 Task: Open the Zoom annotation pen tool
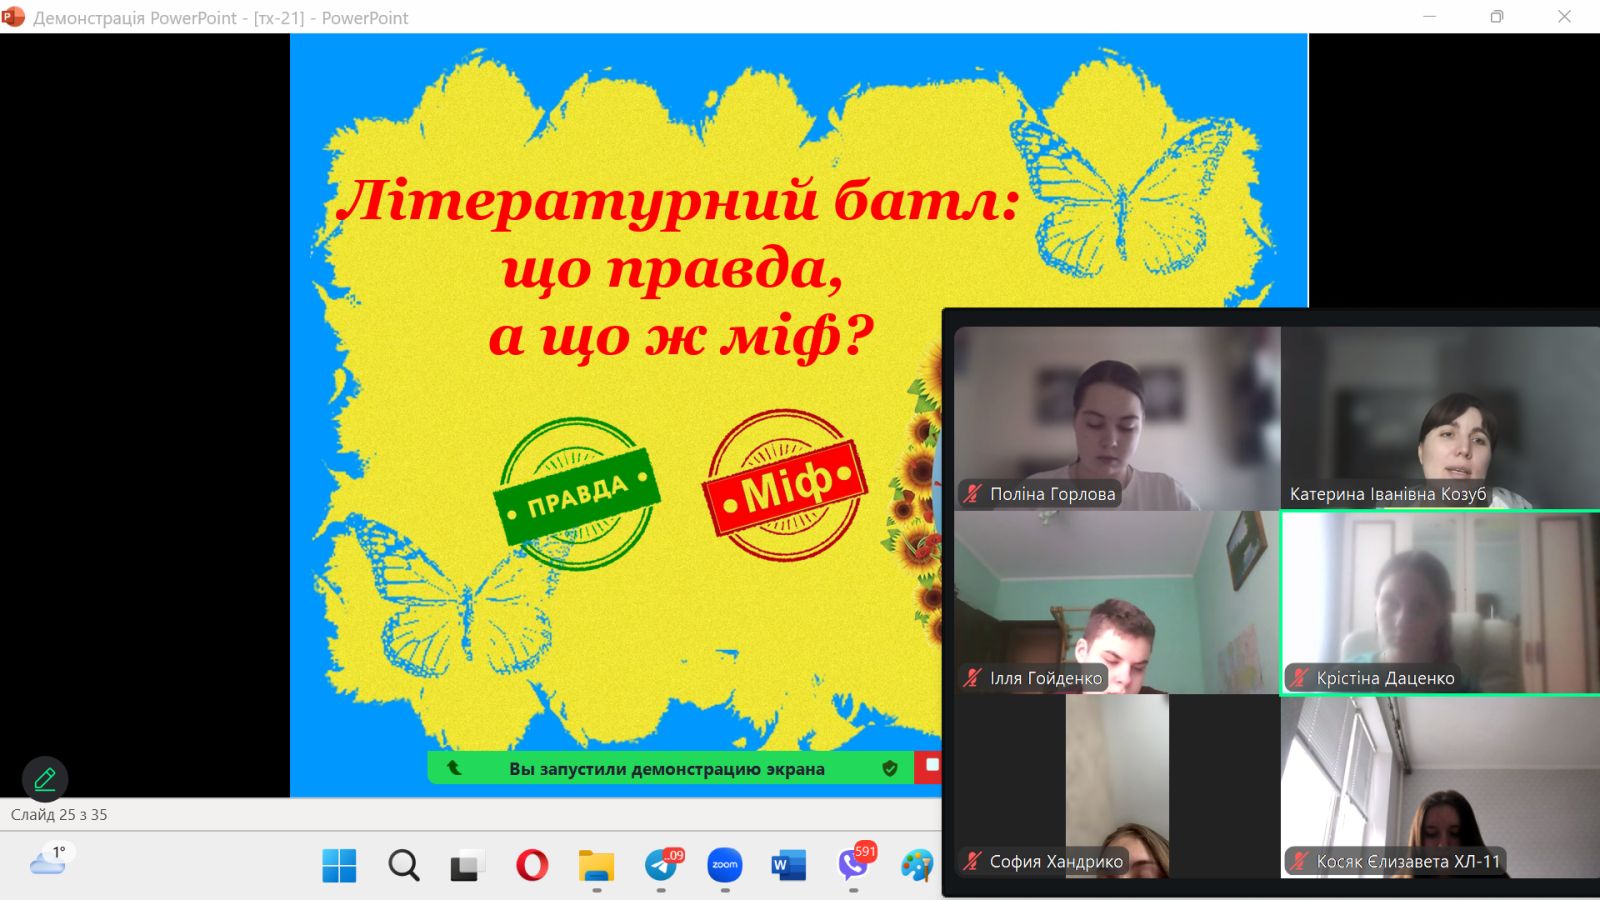(x=45, y=779)
